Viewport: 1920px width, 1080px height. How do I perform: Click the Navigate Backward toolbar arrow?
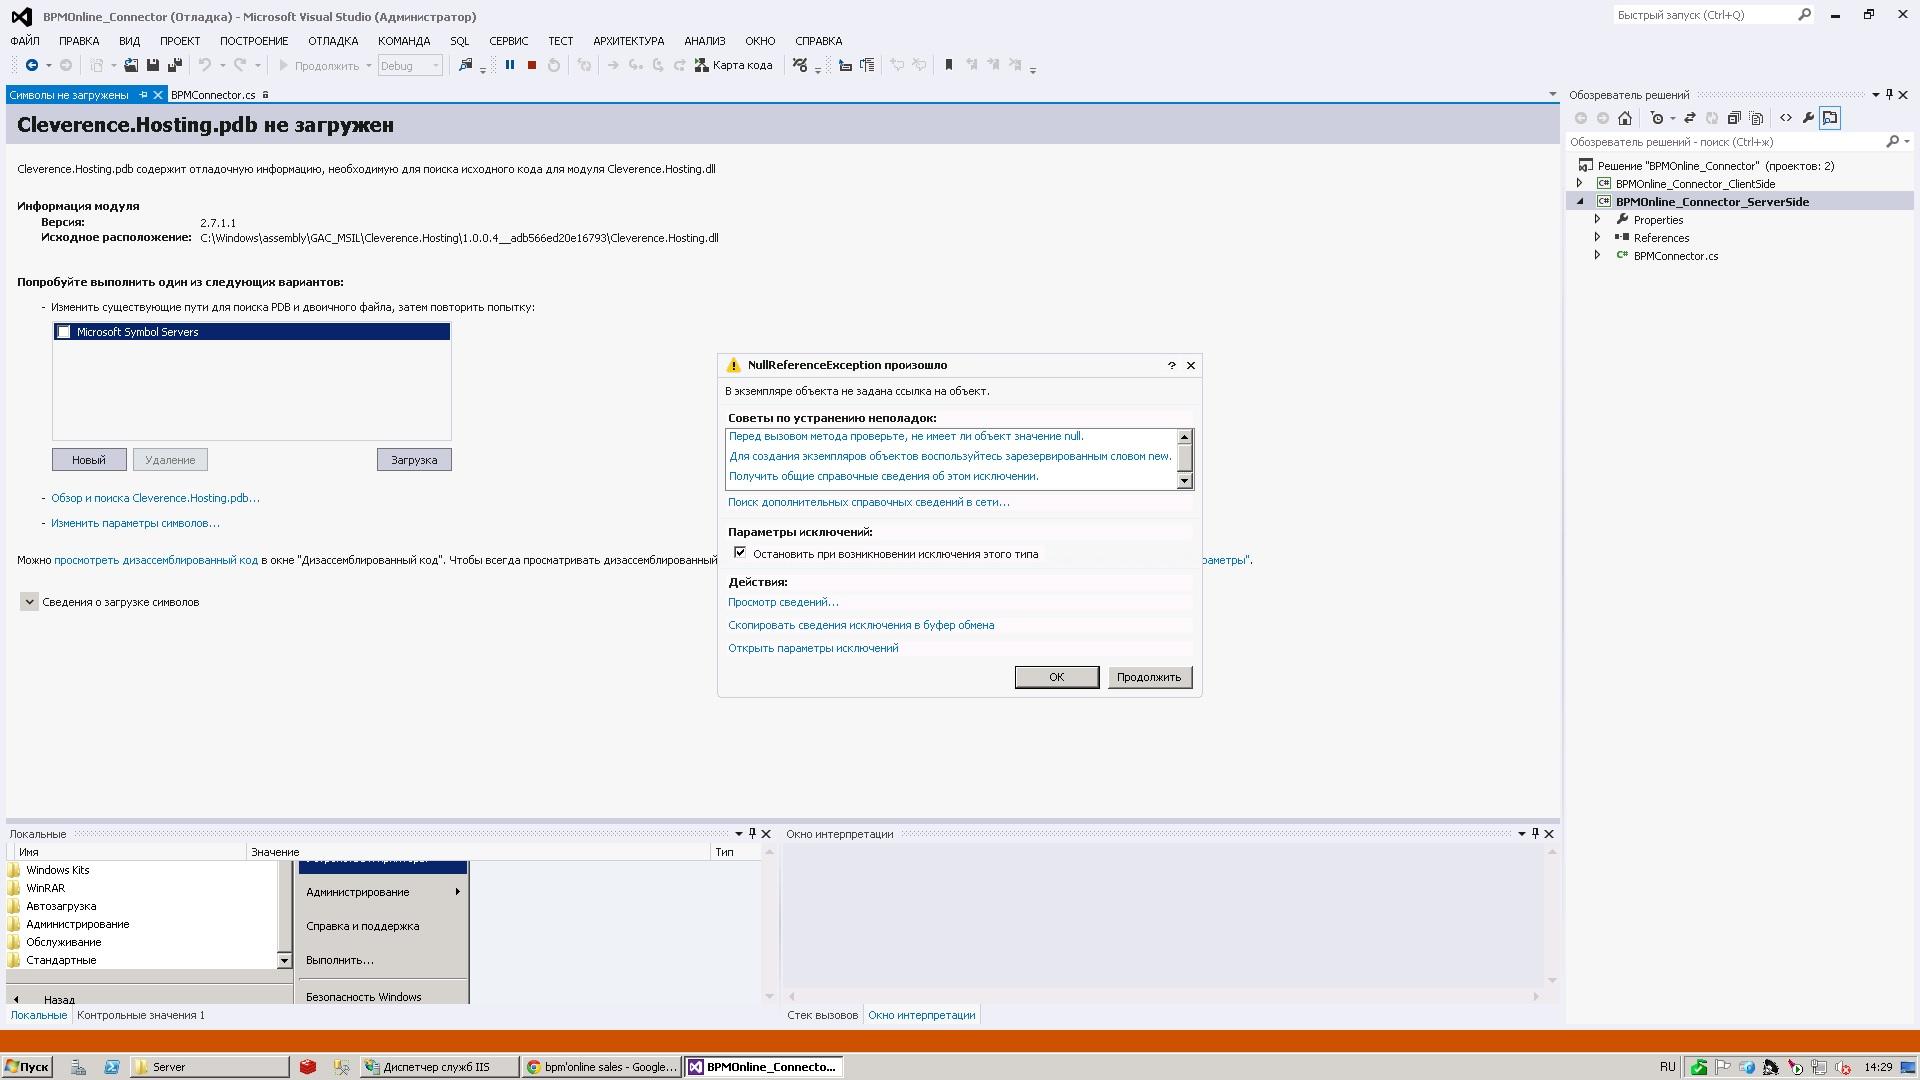tap(32, 65)
